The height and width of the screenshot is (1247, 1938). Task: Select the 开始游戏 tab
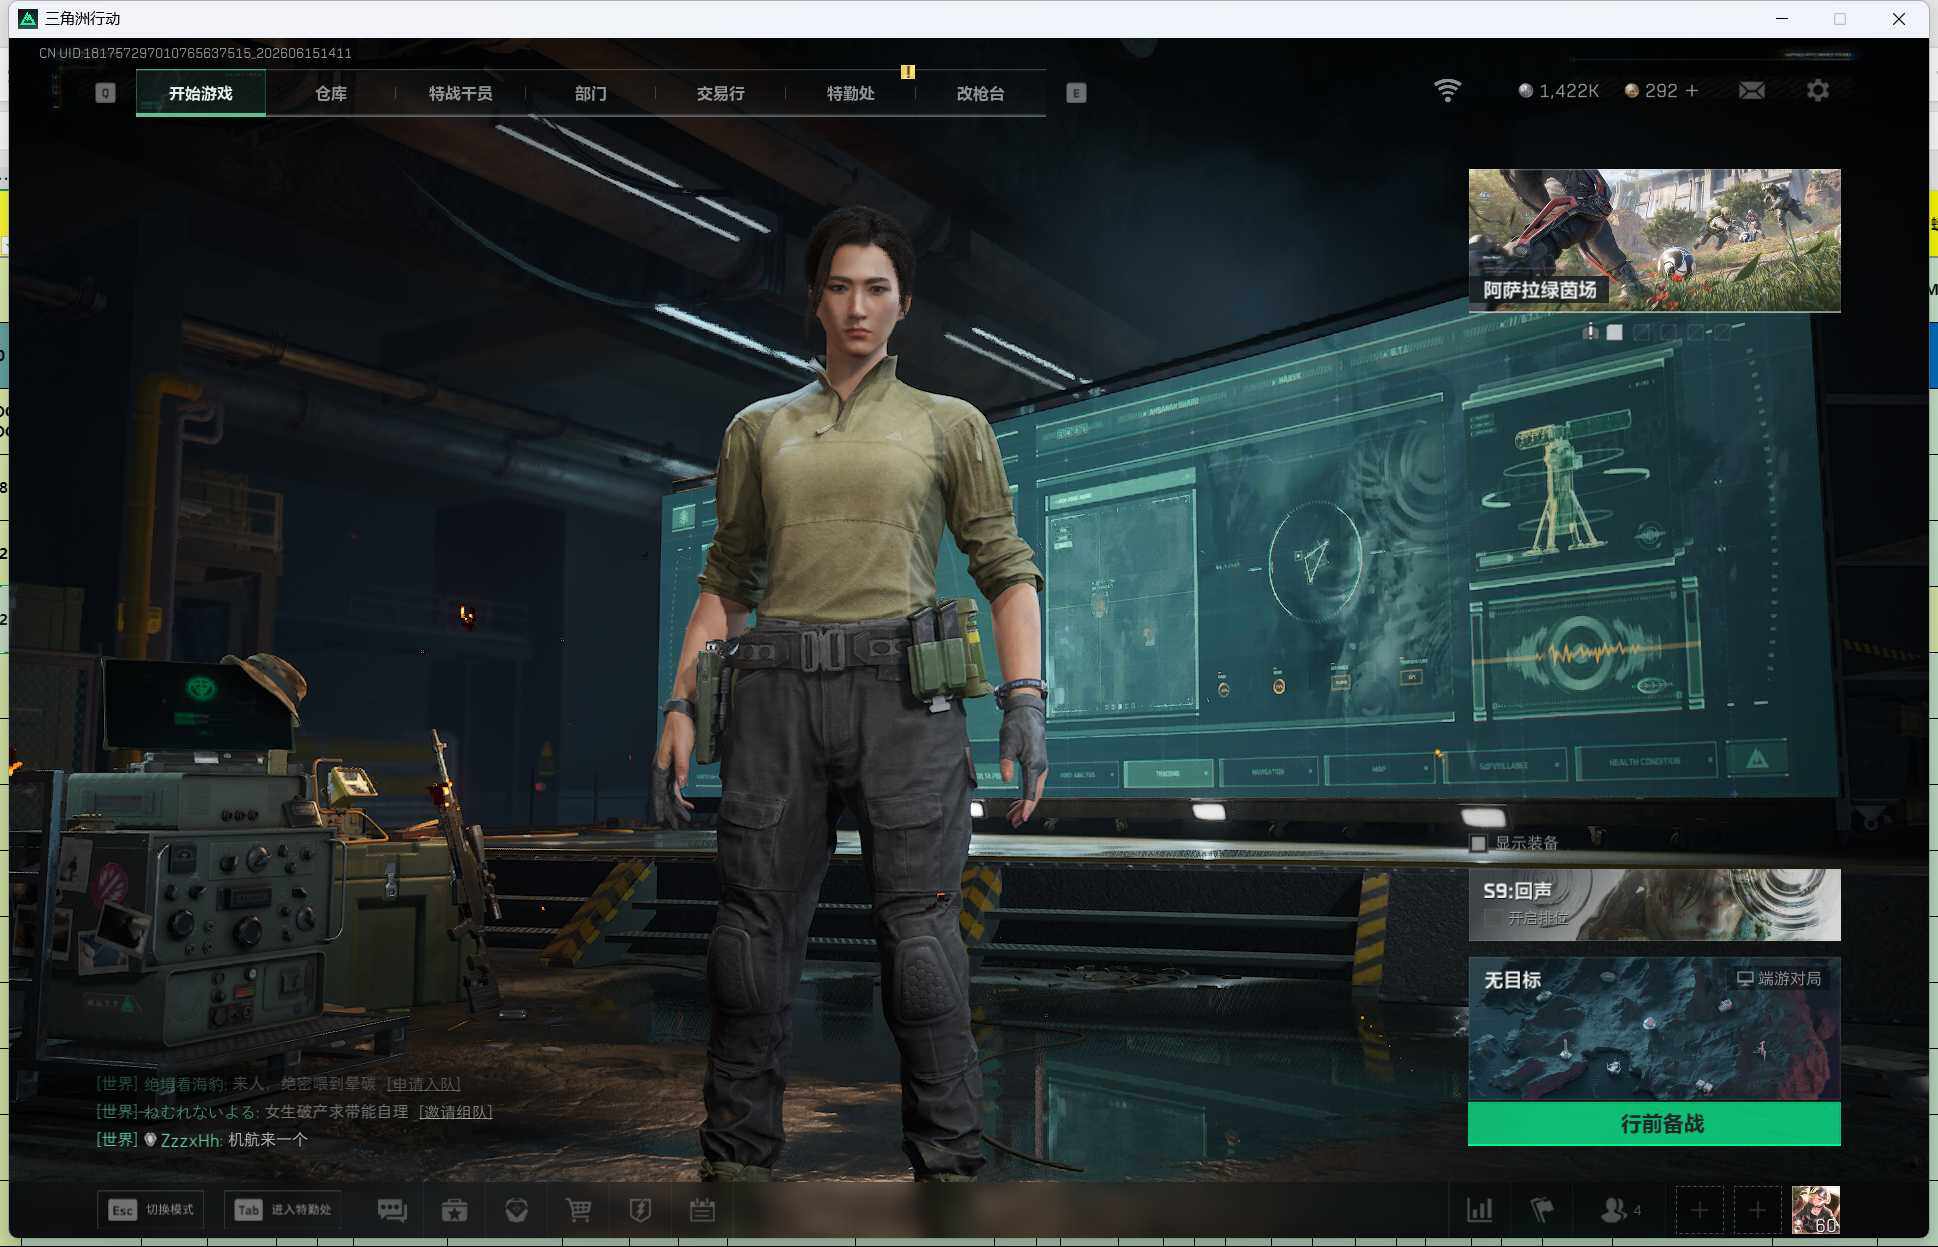[201, 93]
